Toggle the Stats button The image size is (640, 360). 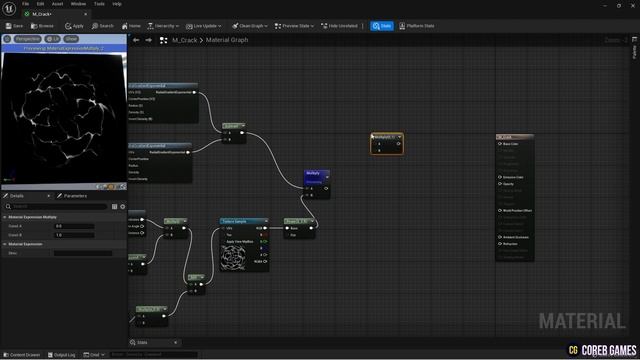pyautogui.click(x=382, y=26)
